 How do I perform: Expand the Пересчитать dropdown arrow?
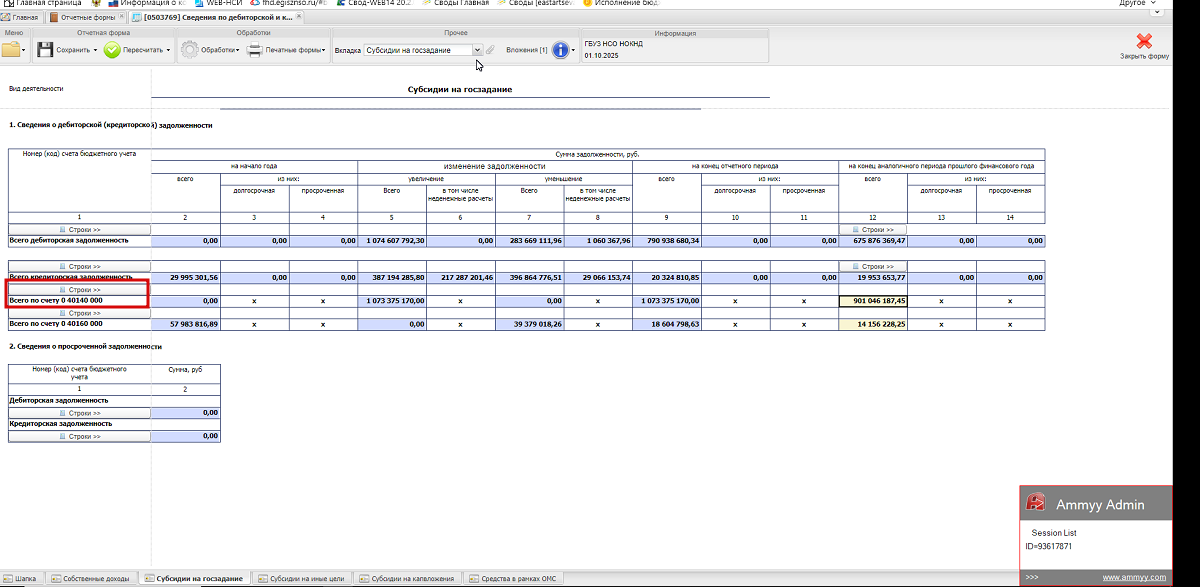(169, 50)
